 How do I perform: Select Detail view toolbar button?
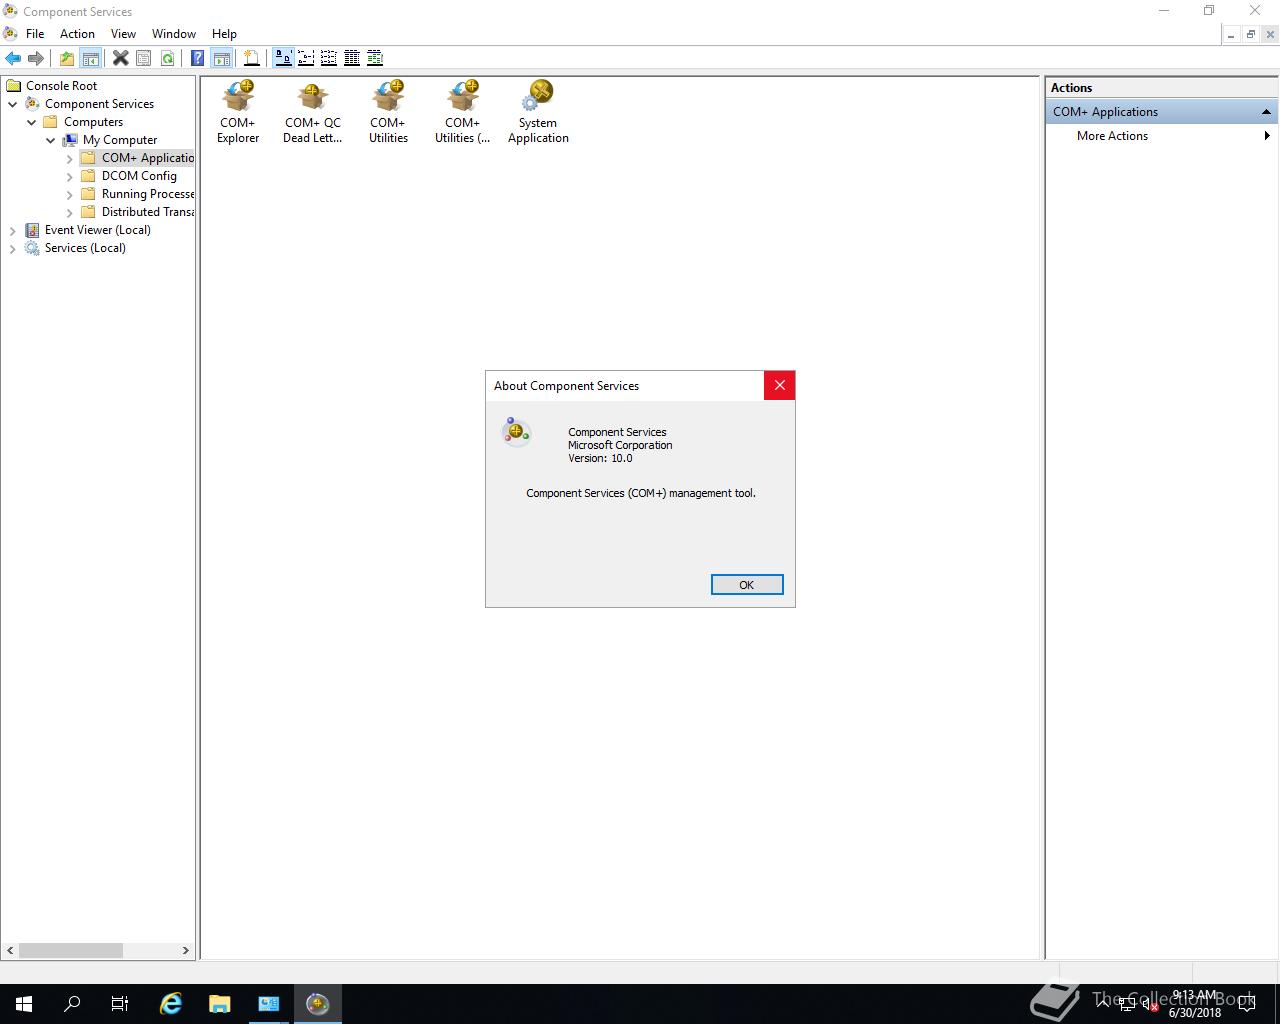352,58
